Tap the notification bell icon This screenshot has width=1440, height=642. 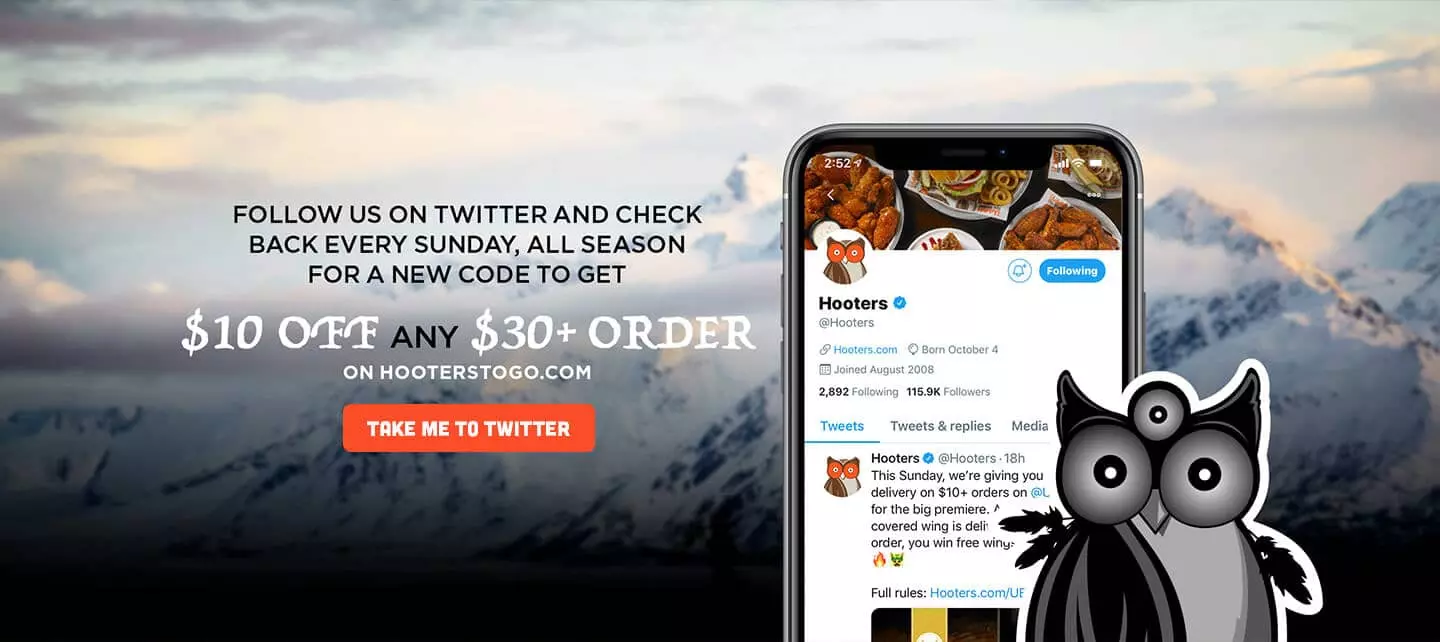[x=1019, y=271]
